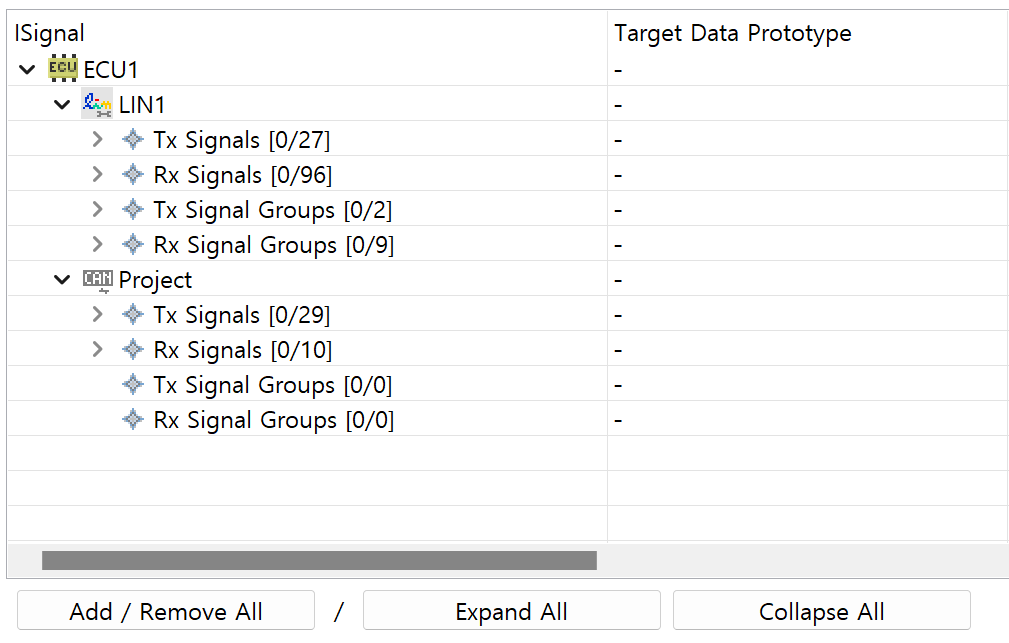The image size is (1009, 643).
Task: Collapse the ECU1 tree node
Action: pyautogui.click(x=27, y=69)
